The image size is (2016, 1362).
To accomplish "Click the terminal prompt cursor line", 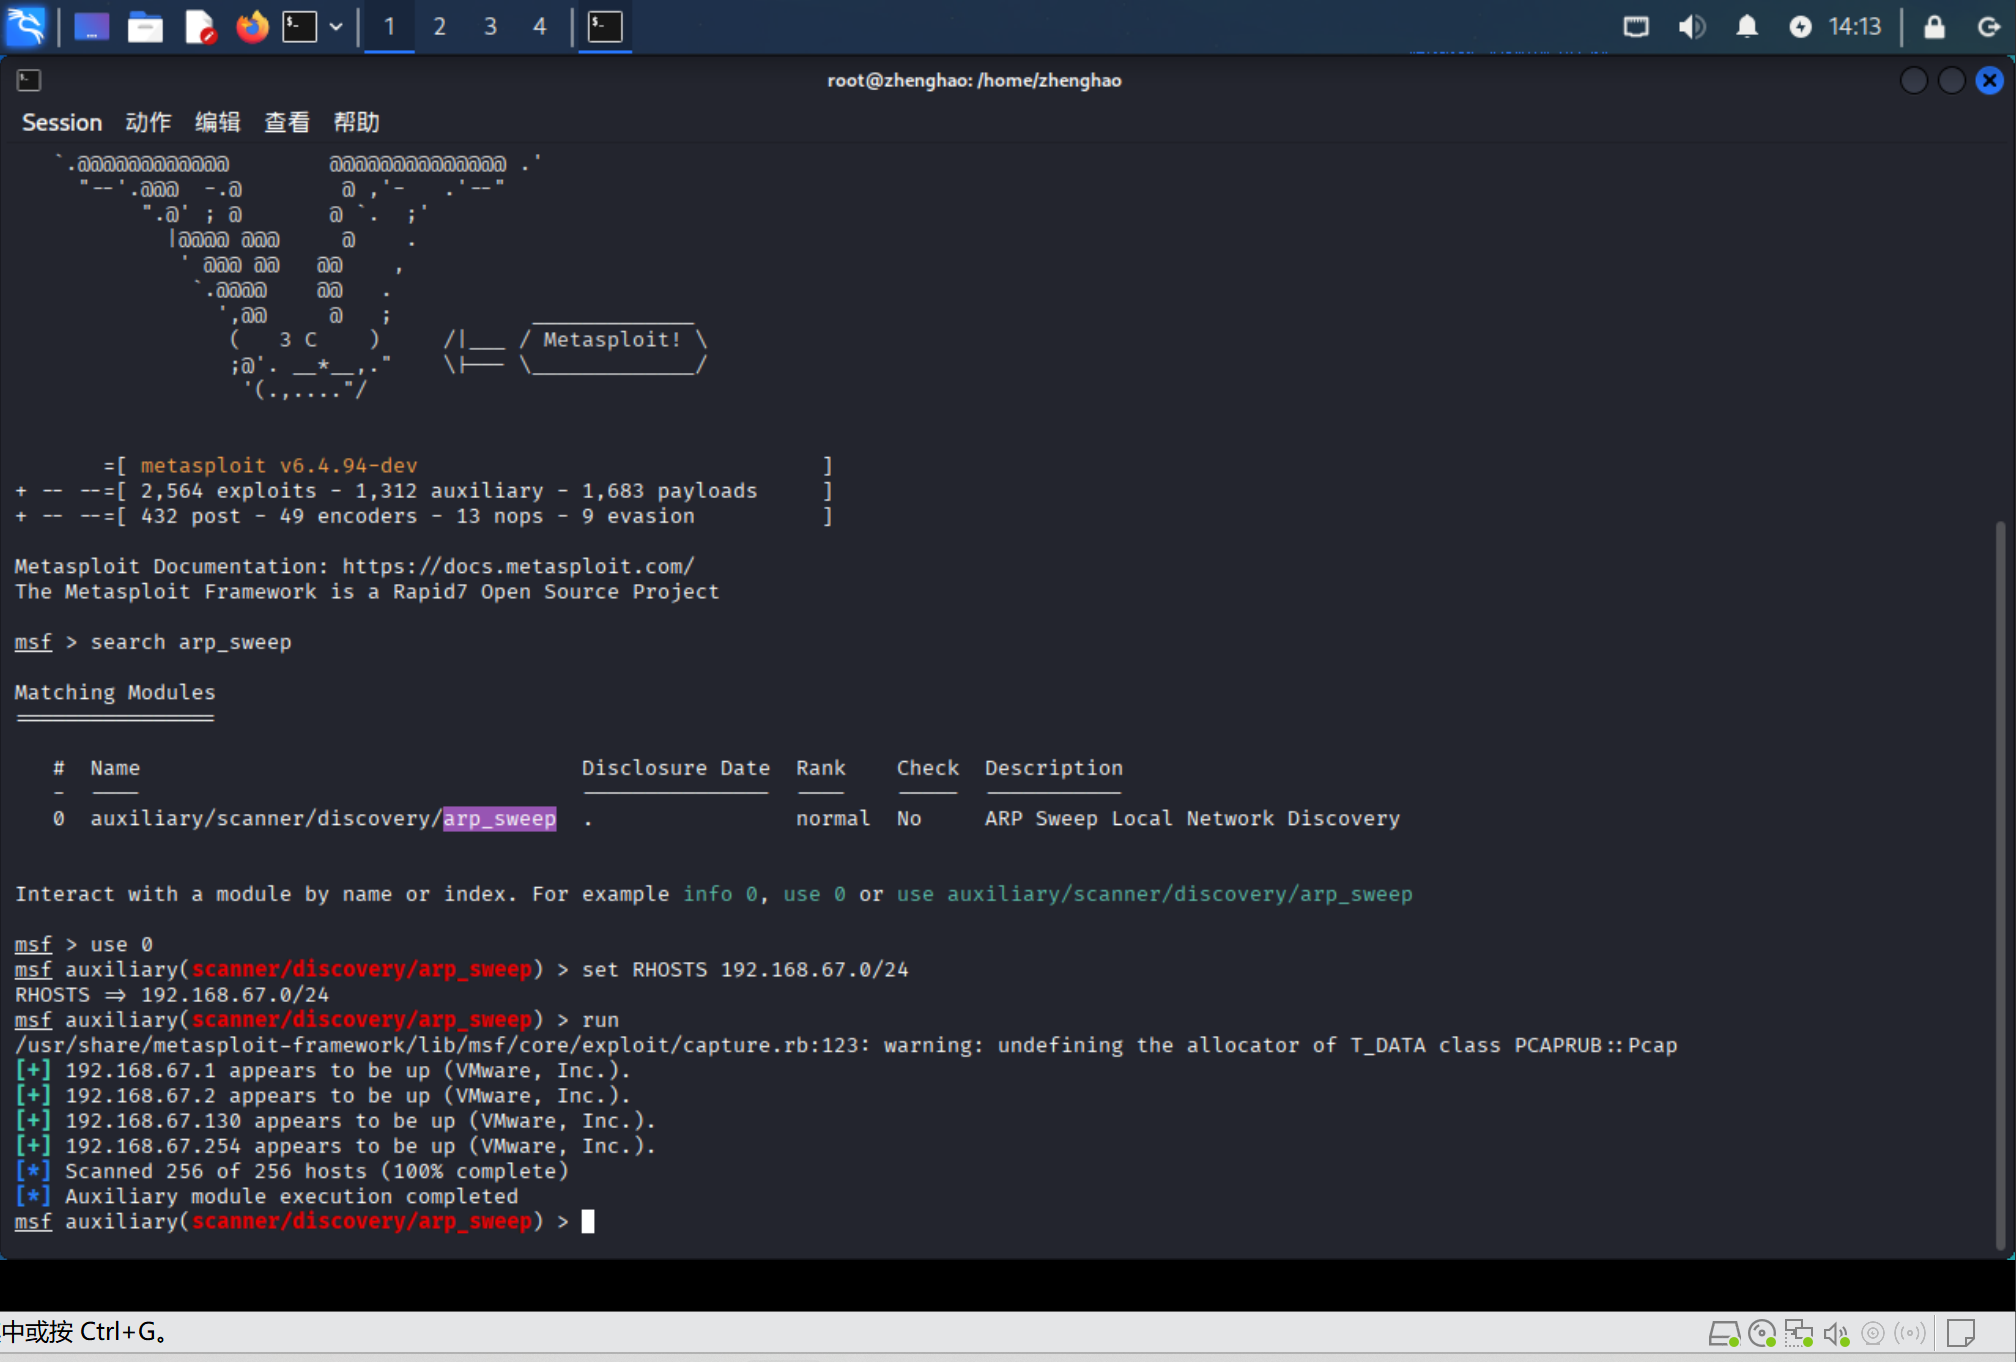I will pos(588,1221).
